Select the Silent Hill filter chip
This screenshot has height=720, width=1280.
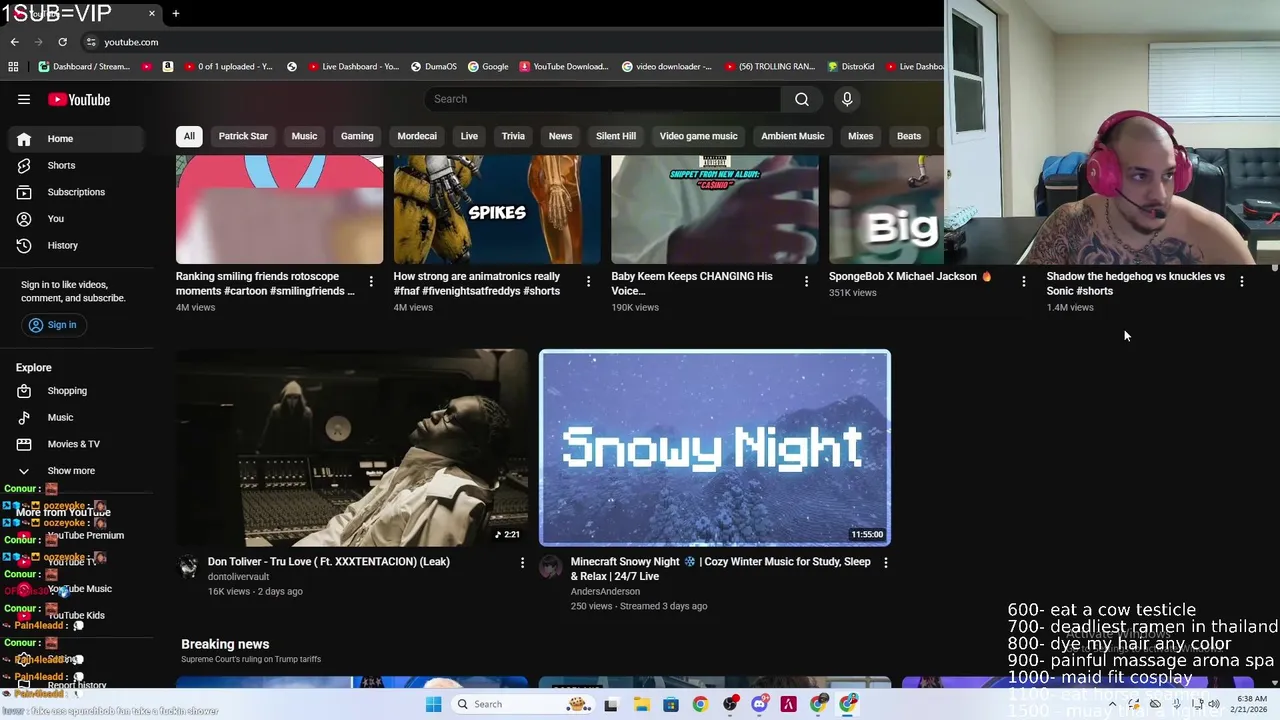[616, 136]
